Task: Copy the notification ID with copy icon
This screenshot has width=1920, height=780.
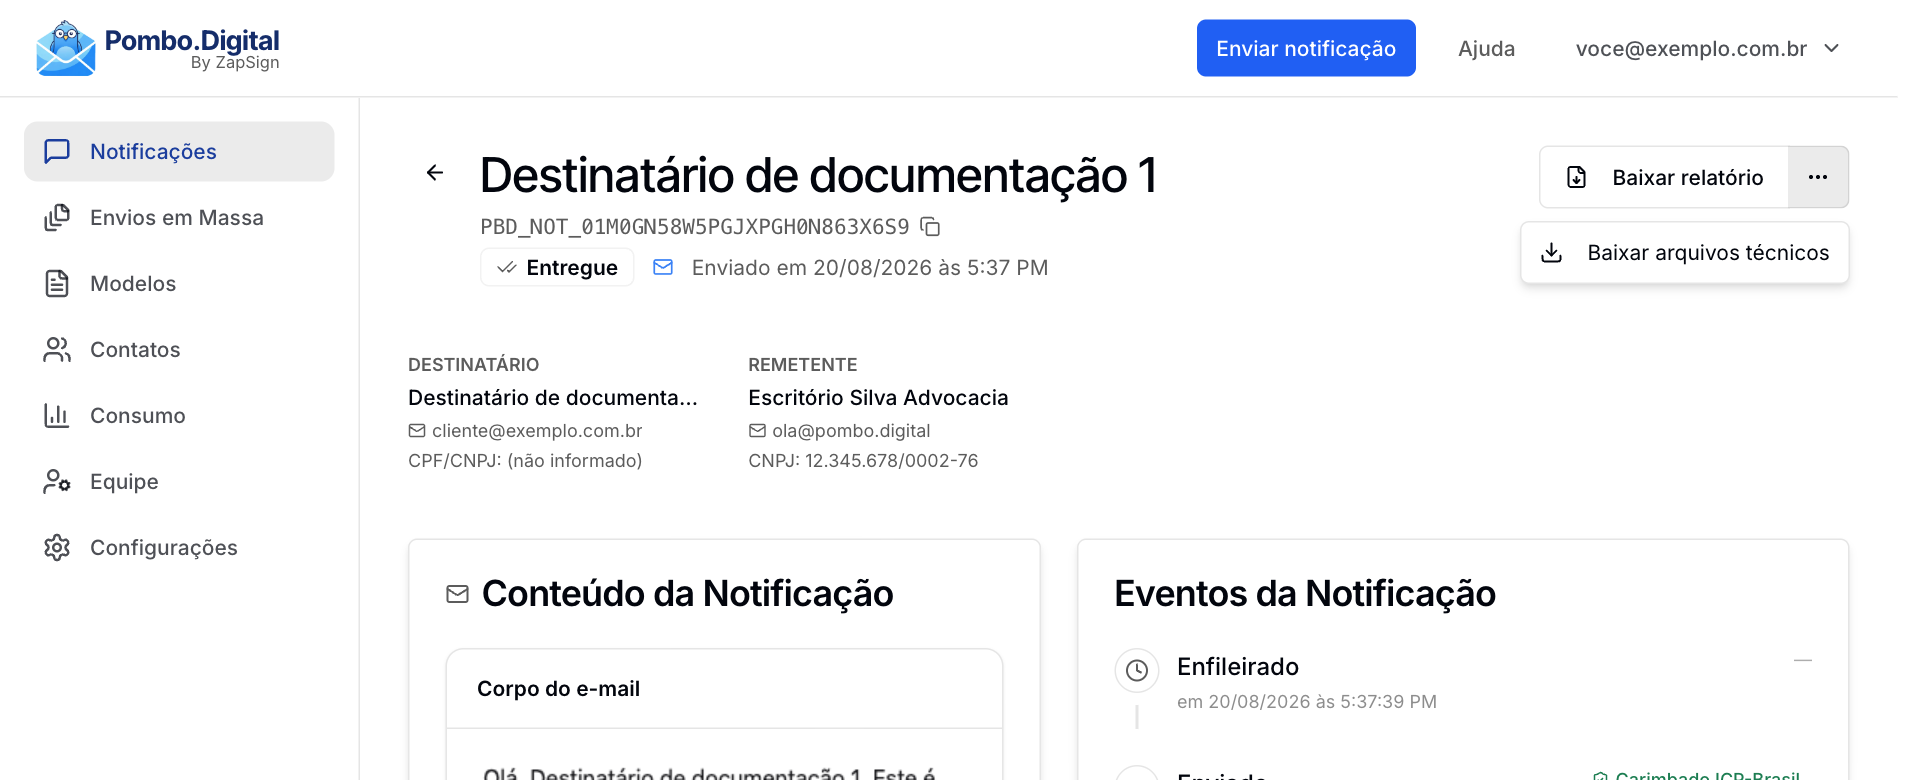Action: pyautogui.click(x=930, y=226)
